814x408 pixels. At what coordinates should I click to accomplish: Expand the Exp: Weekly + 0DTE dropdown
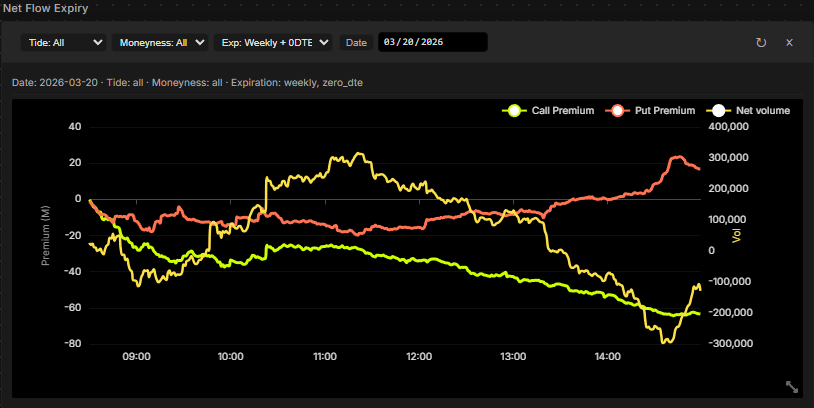272,42
